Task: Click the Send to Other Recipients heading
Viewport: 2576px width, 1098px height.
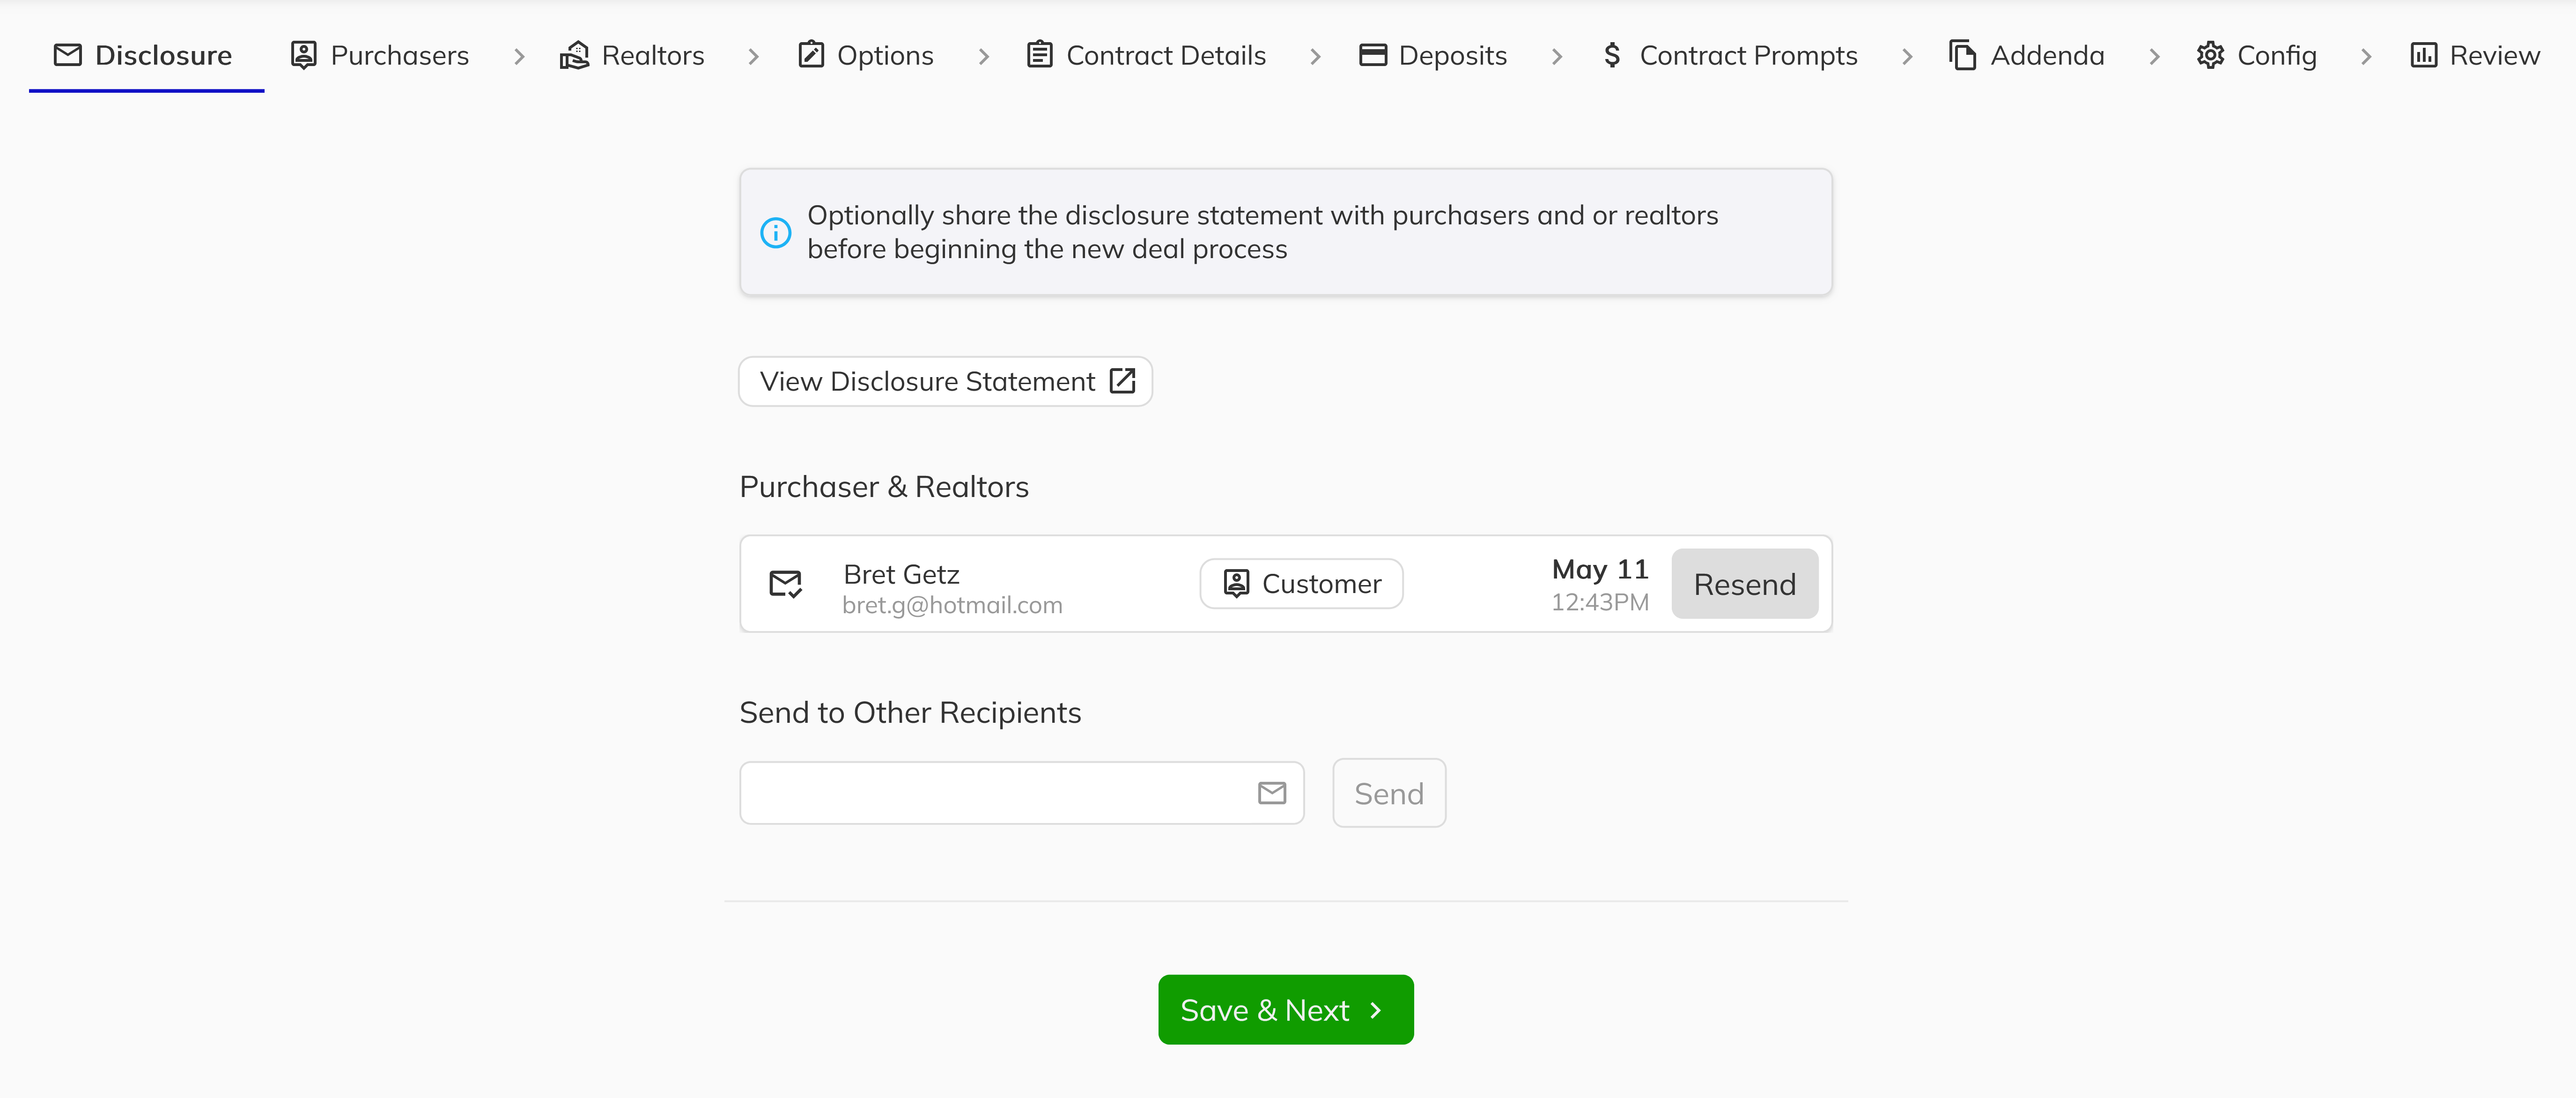Action: point(910,713)
